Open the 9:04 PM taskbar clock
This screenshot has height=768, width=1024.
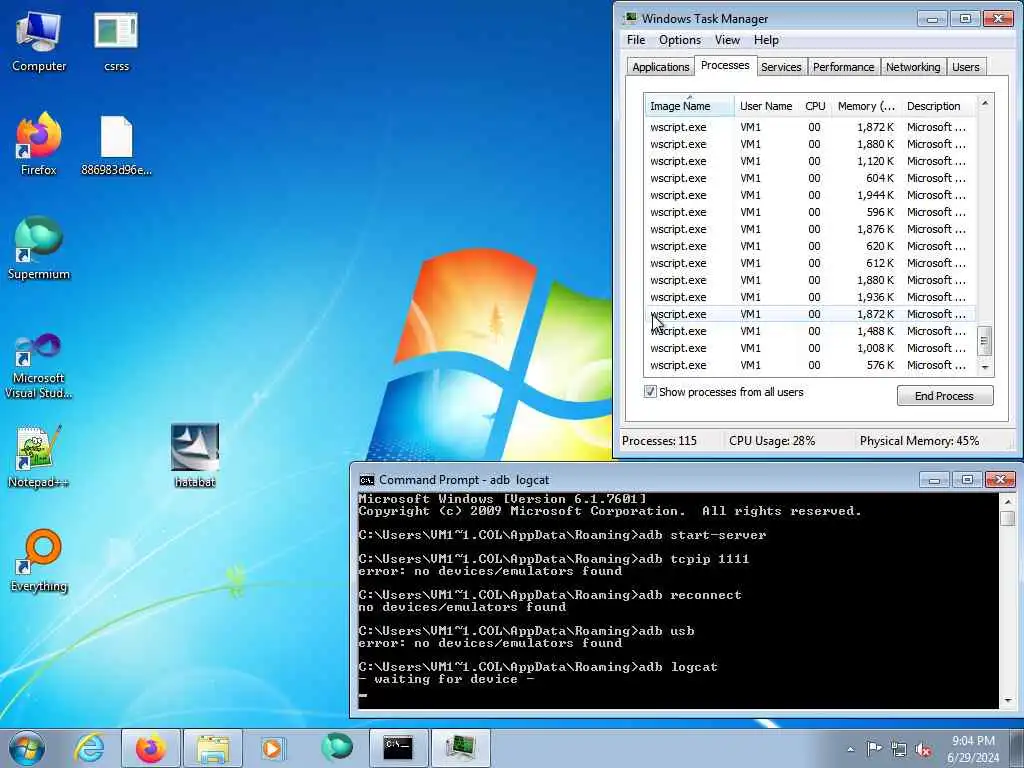(973, 749)
